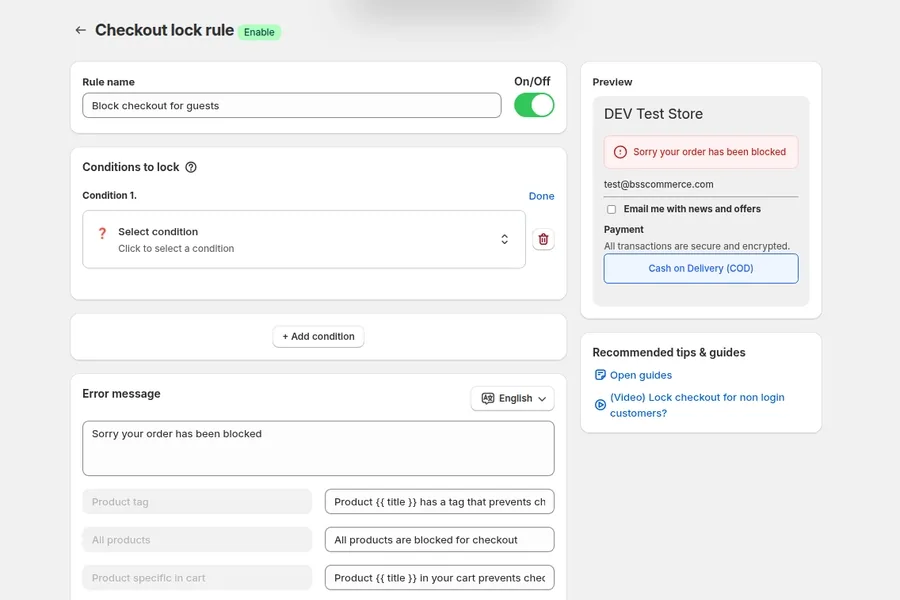900x600 pixels.
Task: Delete Condition 1 with the trash icon
Action: [543, 239]
